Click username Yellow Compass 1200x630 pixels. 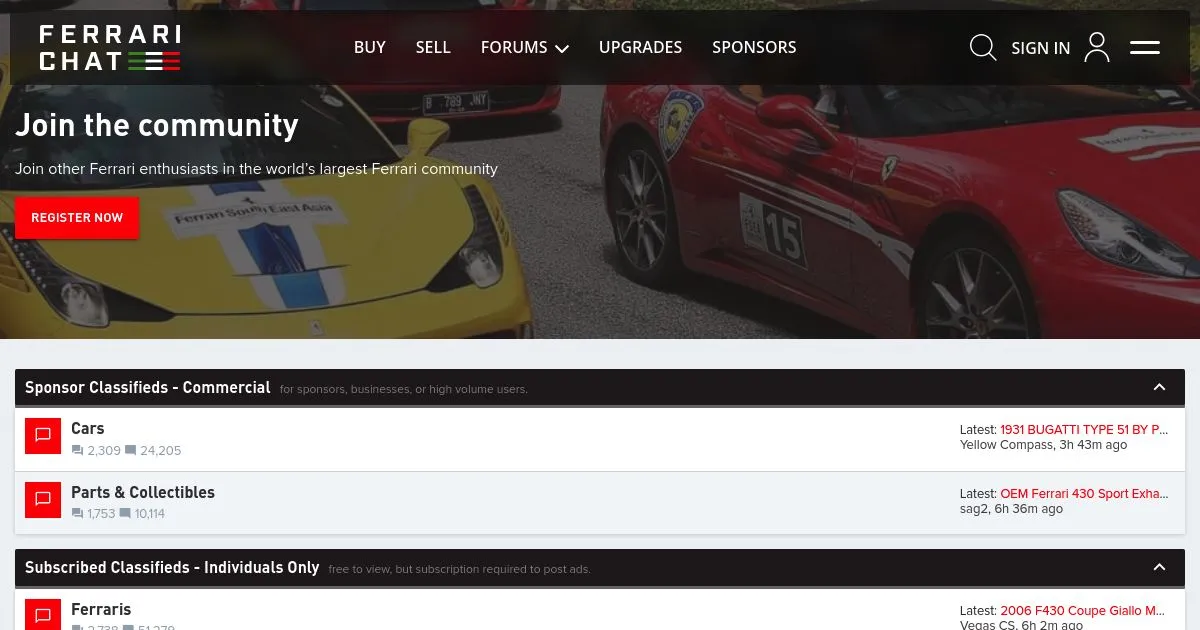pyautogui.click(x=1006, y=445)
